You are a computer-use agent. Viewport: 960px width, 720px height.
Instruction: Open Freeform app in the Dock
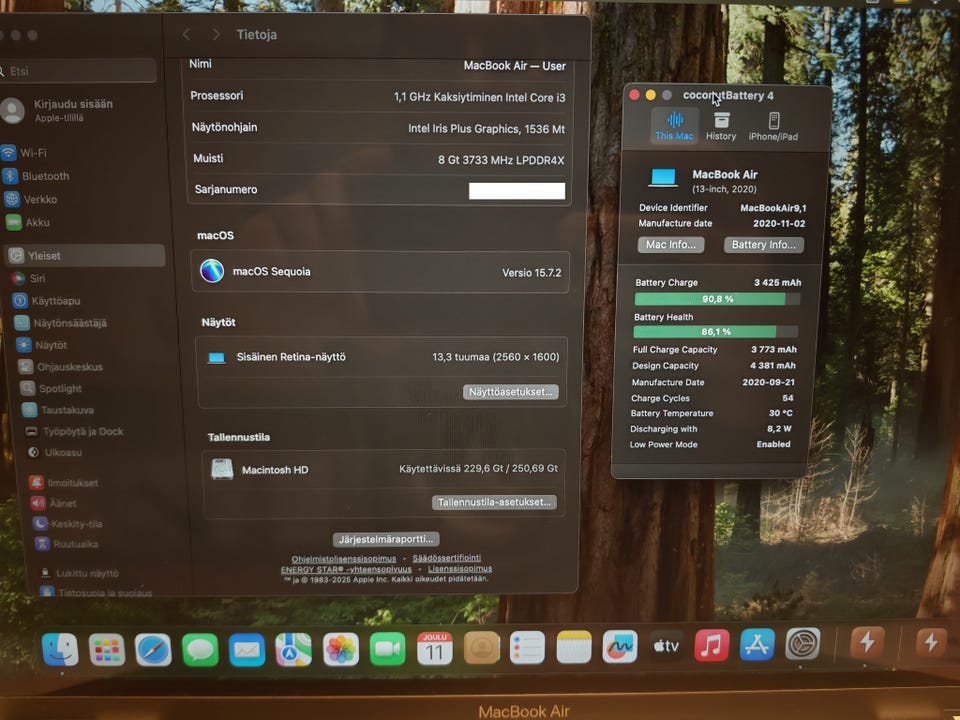pos(620,646)
